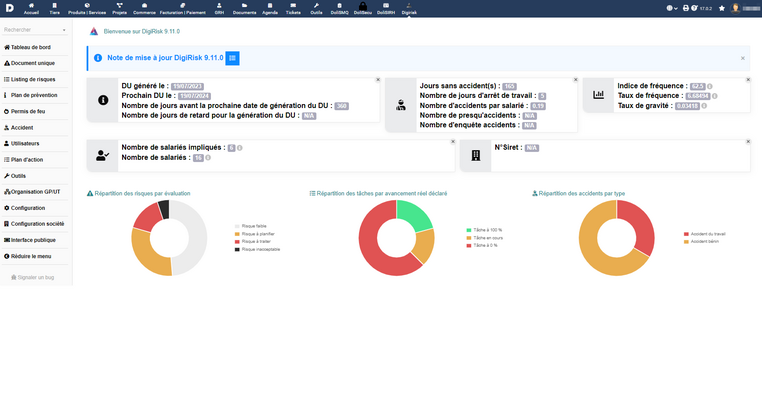Open Listing de risques menu item
Screen dimensions: 762x400
click(x=30, y=79)
